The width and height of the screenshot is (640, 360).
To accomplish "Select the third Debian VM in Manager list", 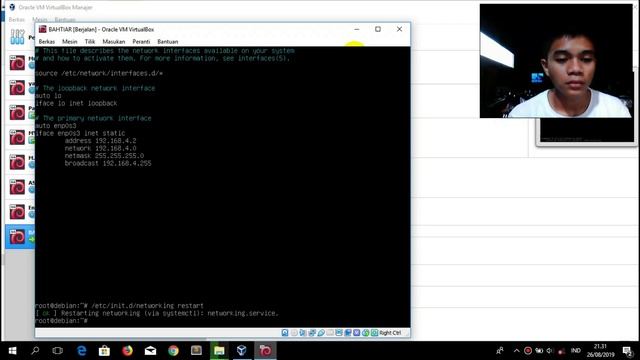I will pos(20,113).
